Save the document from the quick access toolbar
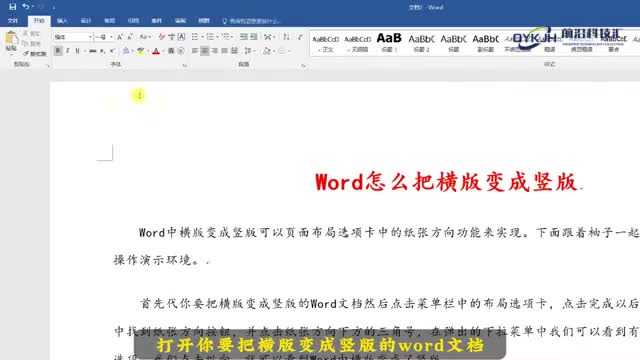 click(13, 7)
